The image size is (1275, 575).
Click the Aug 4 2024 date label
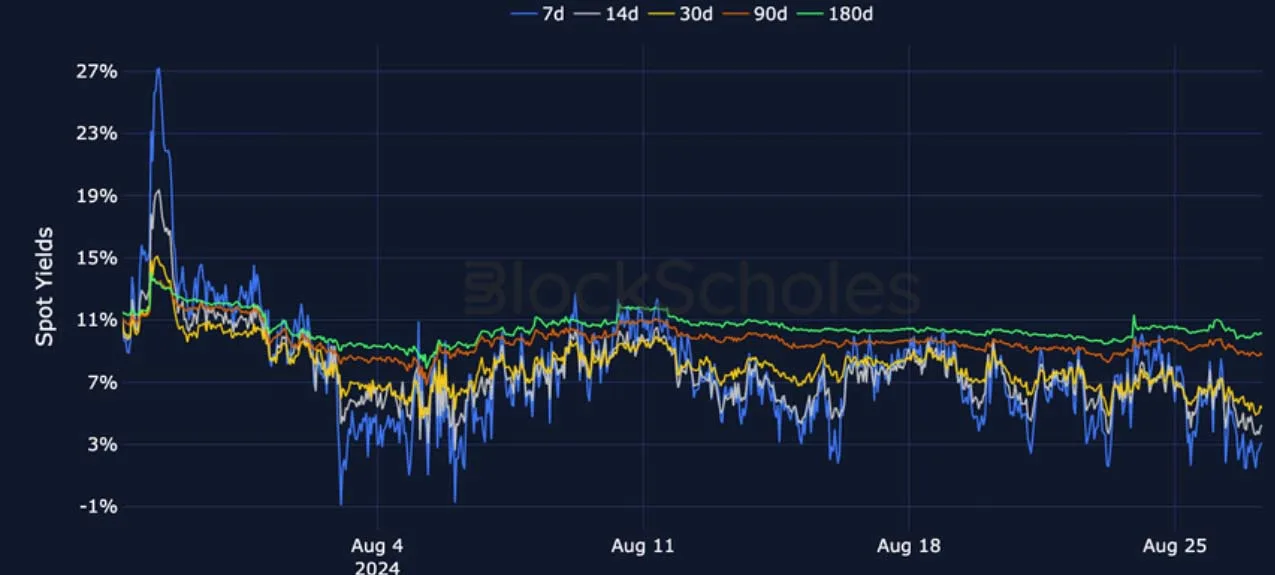click(377, 557)
